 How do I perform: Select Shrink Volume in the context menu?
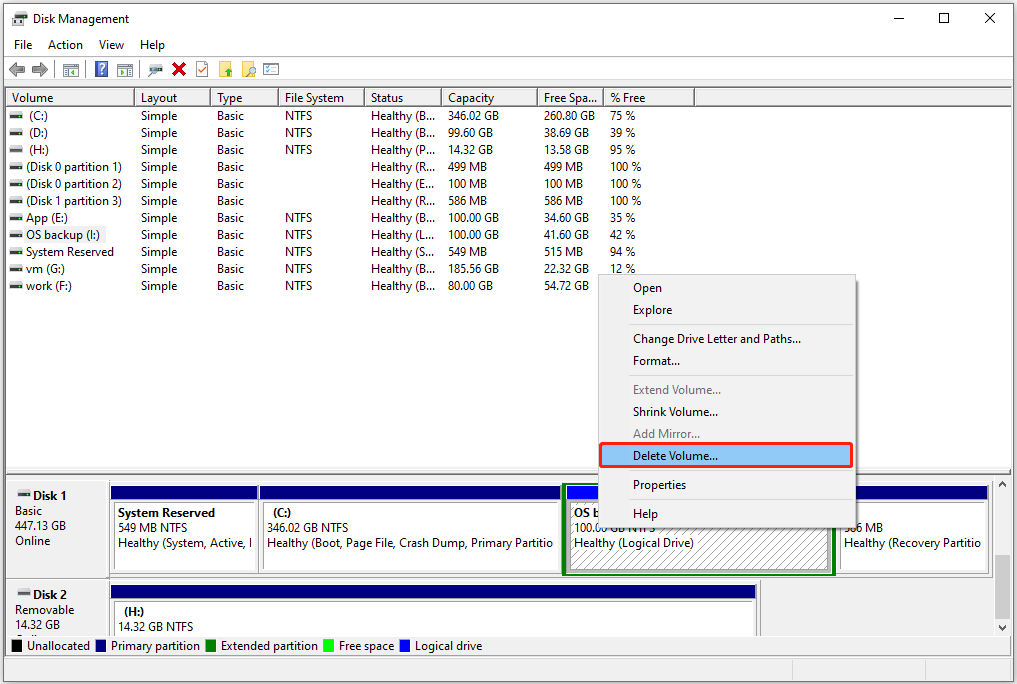[x=675, y=411]
